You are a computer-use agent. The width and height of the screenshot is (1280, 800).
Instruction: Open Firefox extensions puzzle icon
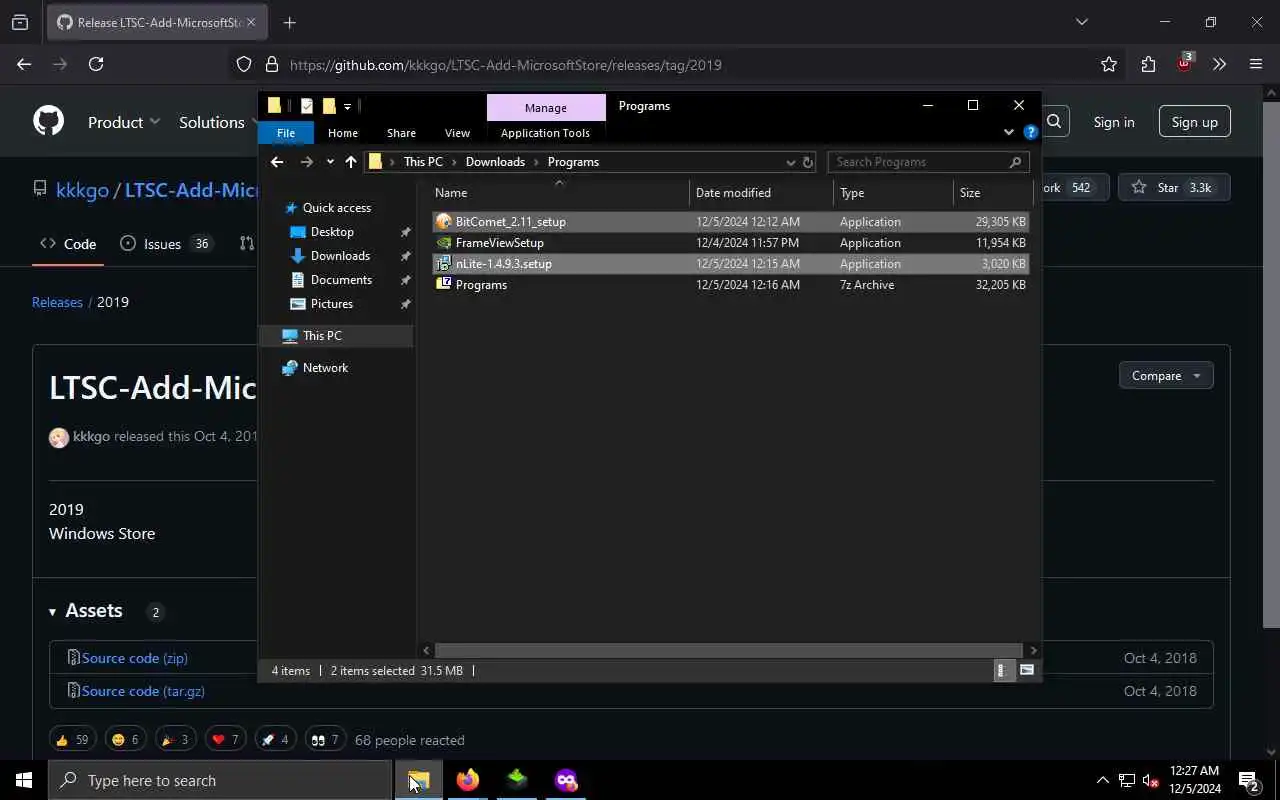click(x=1148, y=64)
